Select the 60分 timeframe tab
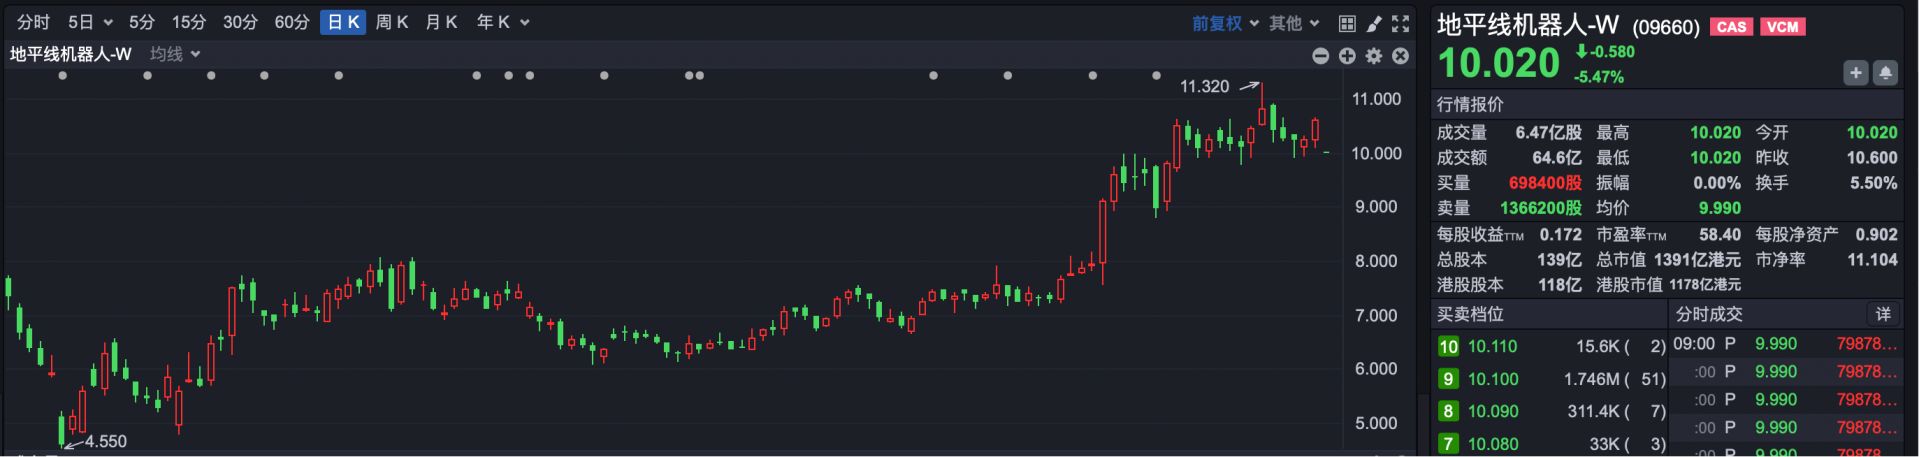Image resolution: width=1919 pixels, height=457 pixels. pyautogui.click(x=292, y=22)
